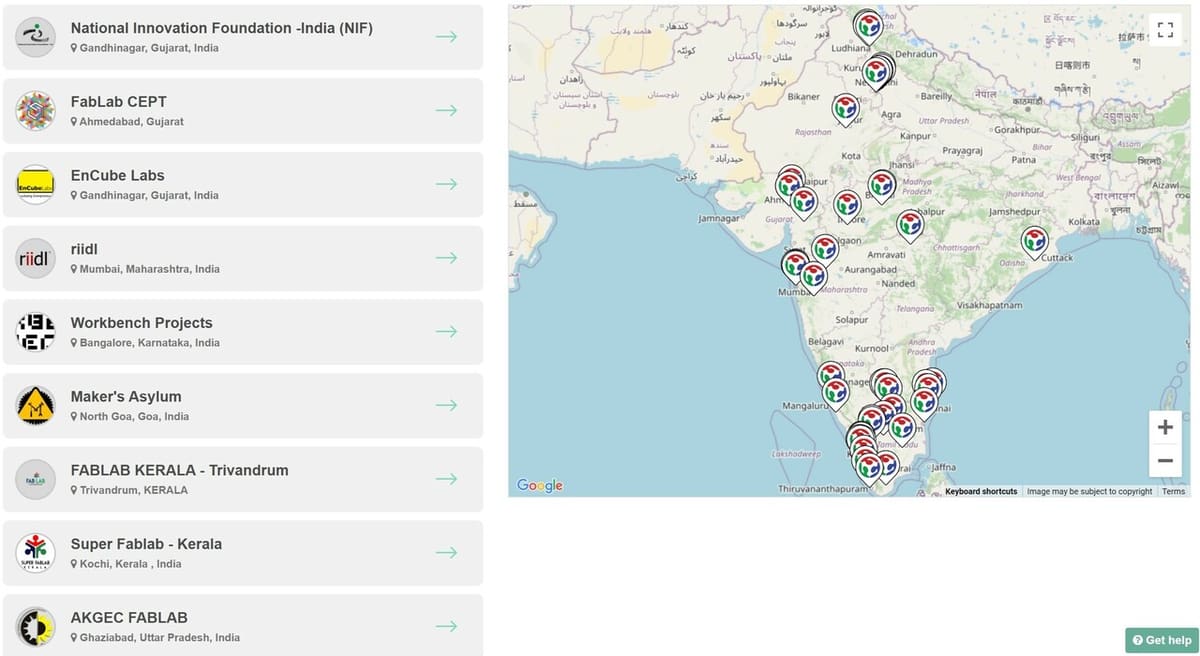Click the Jamnagar map label
Screen dimensions: 1200x656
point(717,217)
